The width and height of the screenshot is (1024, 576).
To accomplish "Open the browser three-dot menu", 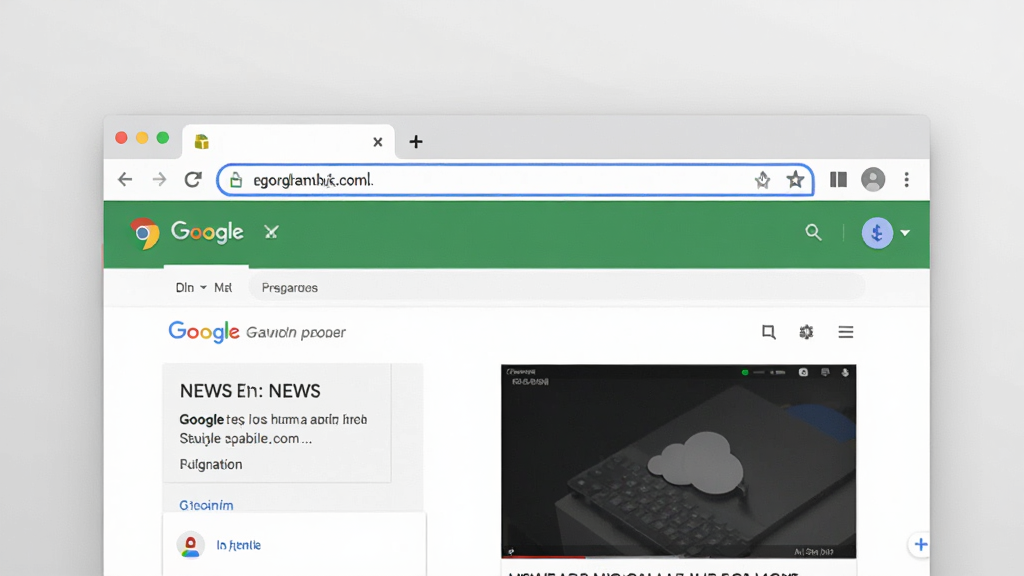I will pos(906,180).
